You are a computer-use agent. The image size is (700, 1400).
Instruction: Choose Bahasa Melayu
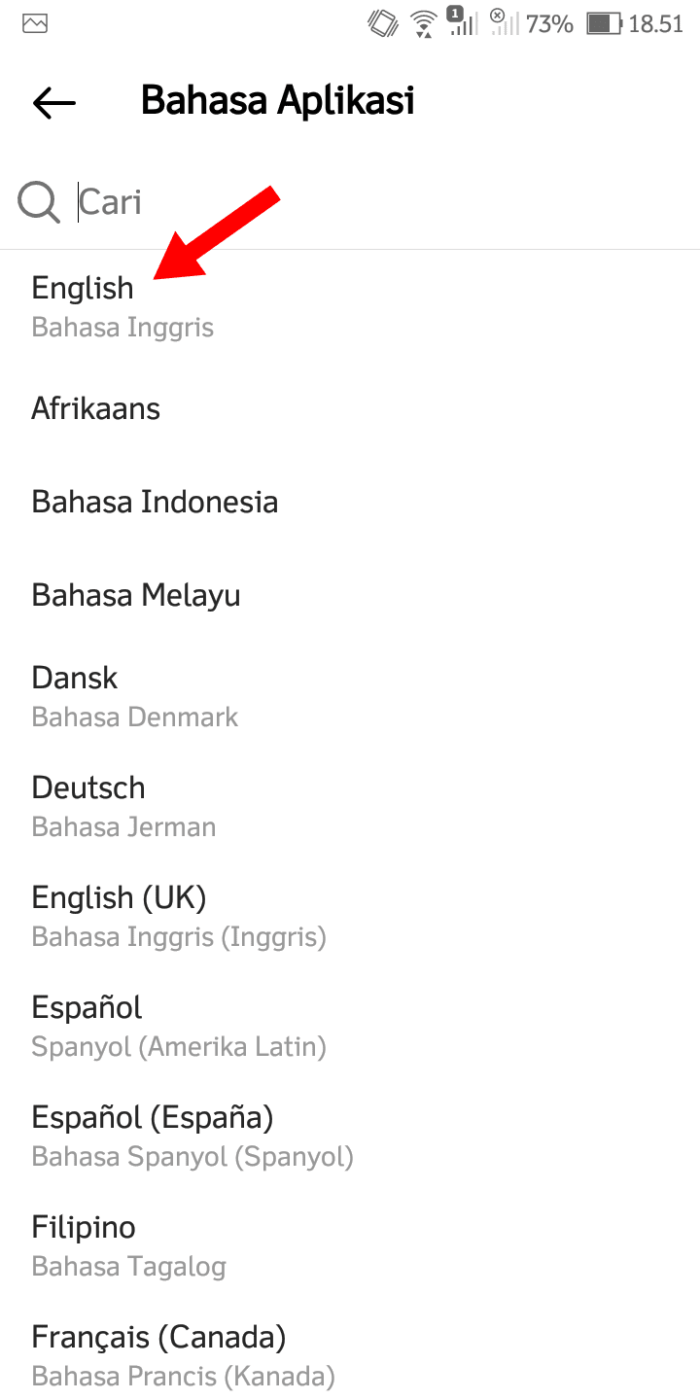pyautogui.click(x=136, y=594)
